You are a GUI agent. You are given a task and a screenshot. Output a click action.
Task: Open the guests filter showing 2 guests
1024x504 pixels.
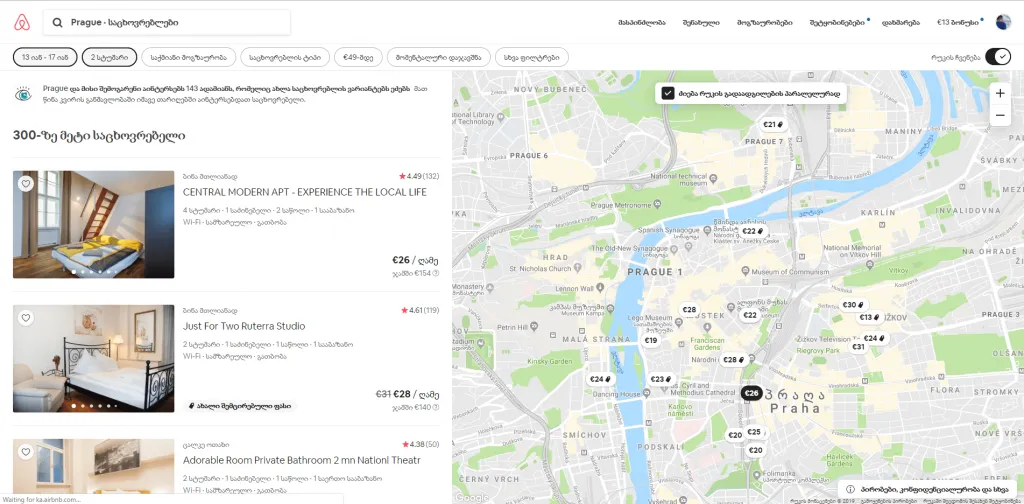[109, 57]
